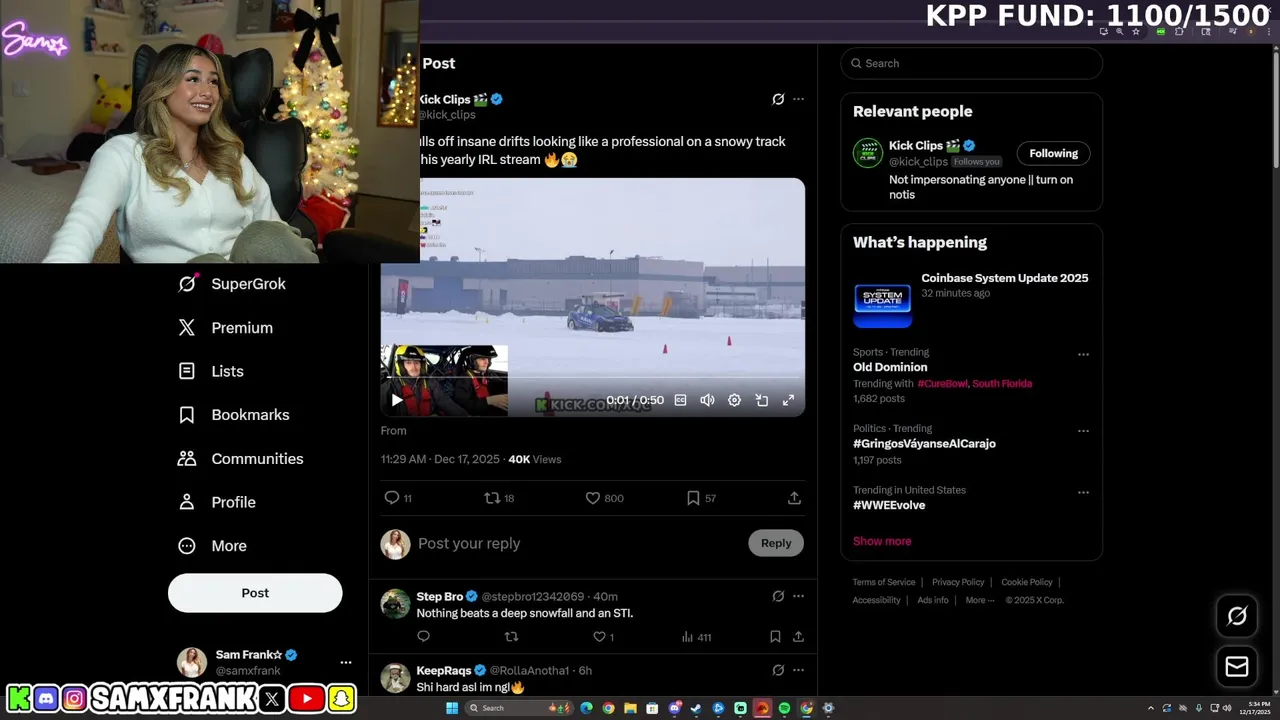The image size is (1280, 720).
Task: More options for #GringosVáyanseAlCarajo trend
Action: pyautogui.click(x=1083, y=431)
